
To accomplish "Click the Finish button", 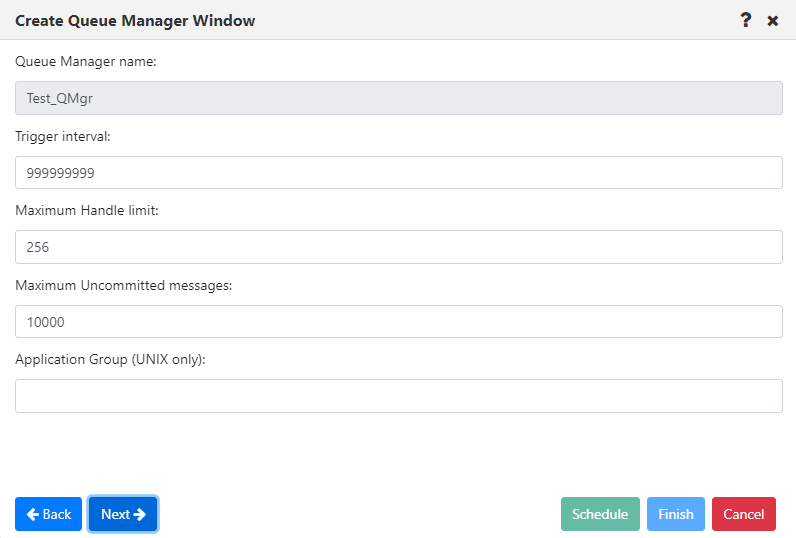I will 676,514.
